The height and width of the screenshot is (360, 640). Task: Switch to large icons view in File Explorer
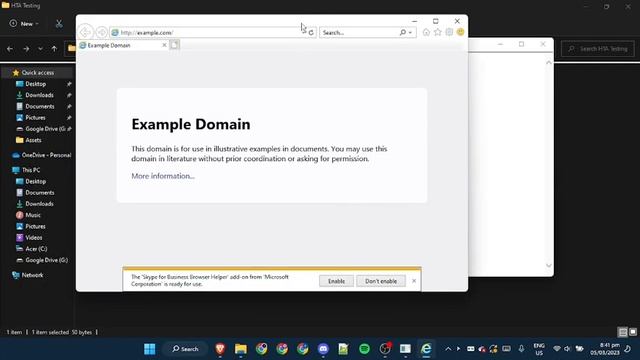coord(633,332)
